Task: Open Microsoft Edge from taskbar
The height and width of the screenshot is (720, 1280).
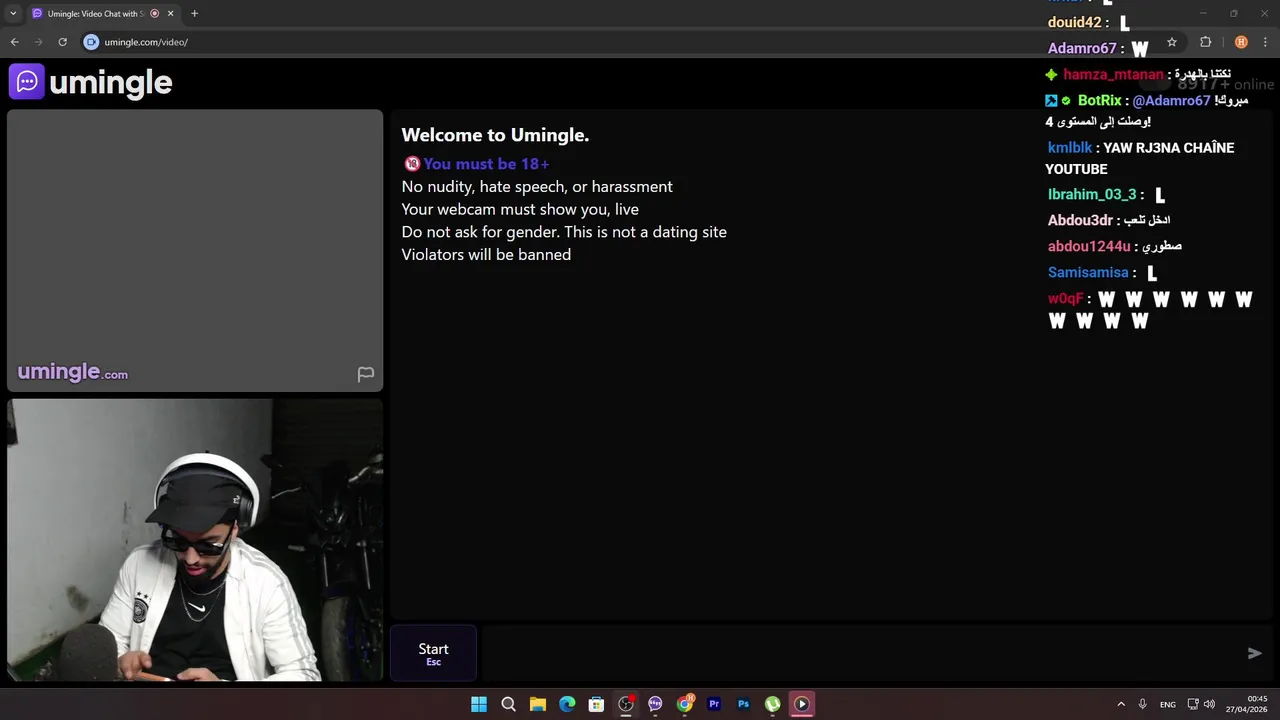Action: (567, 704)
